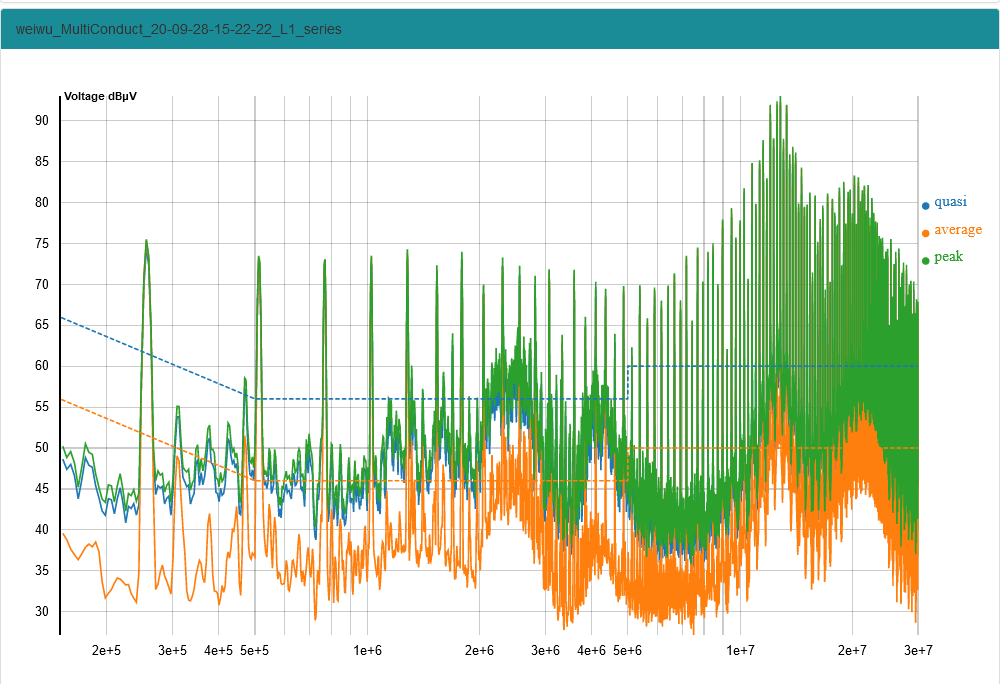Select the 2e+7 x-axis tick label
The height and width of the screenshot is (684, 1000).
852,651
